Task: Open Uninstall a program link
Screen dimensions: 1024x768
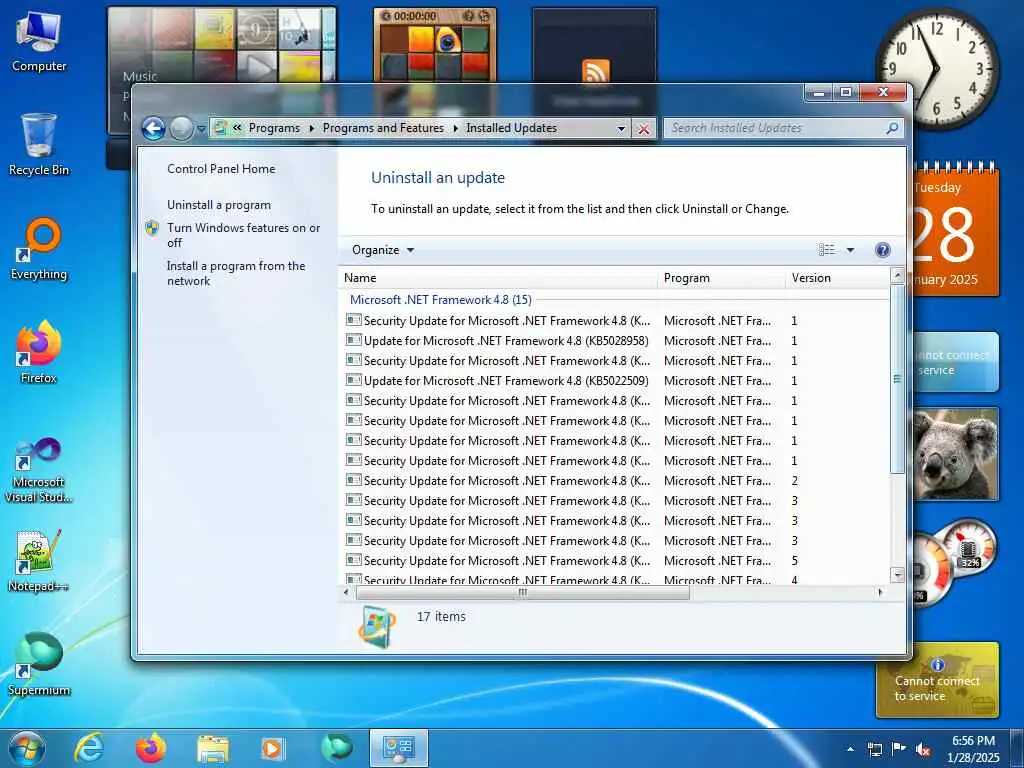Action: point(219,205)
